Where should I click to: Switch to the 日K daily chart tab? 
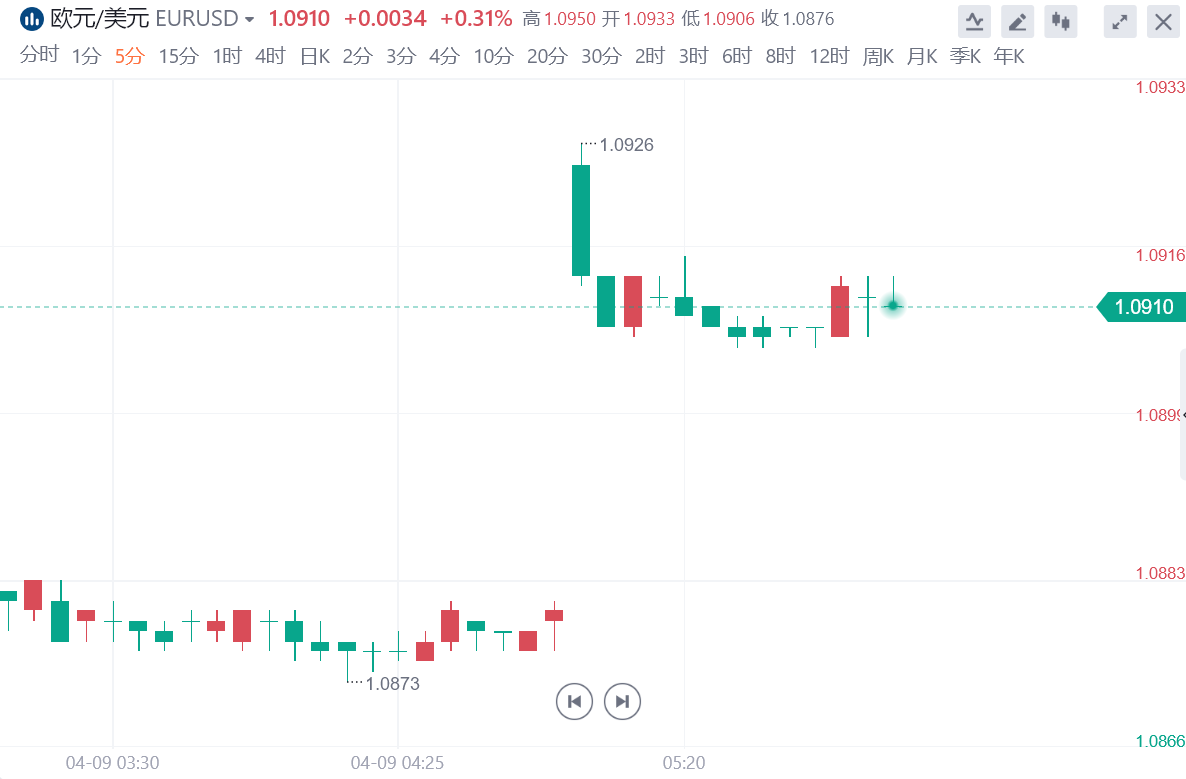[314, 56]
